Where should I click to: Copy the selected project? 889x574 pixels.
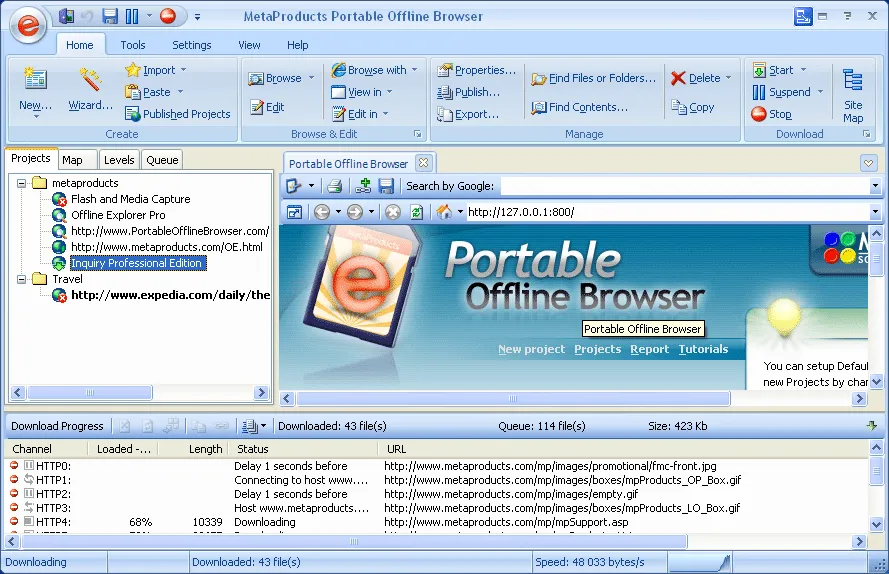point(693,107)
